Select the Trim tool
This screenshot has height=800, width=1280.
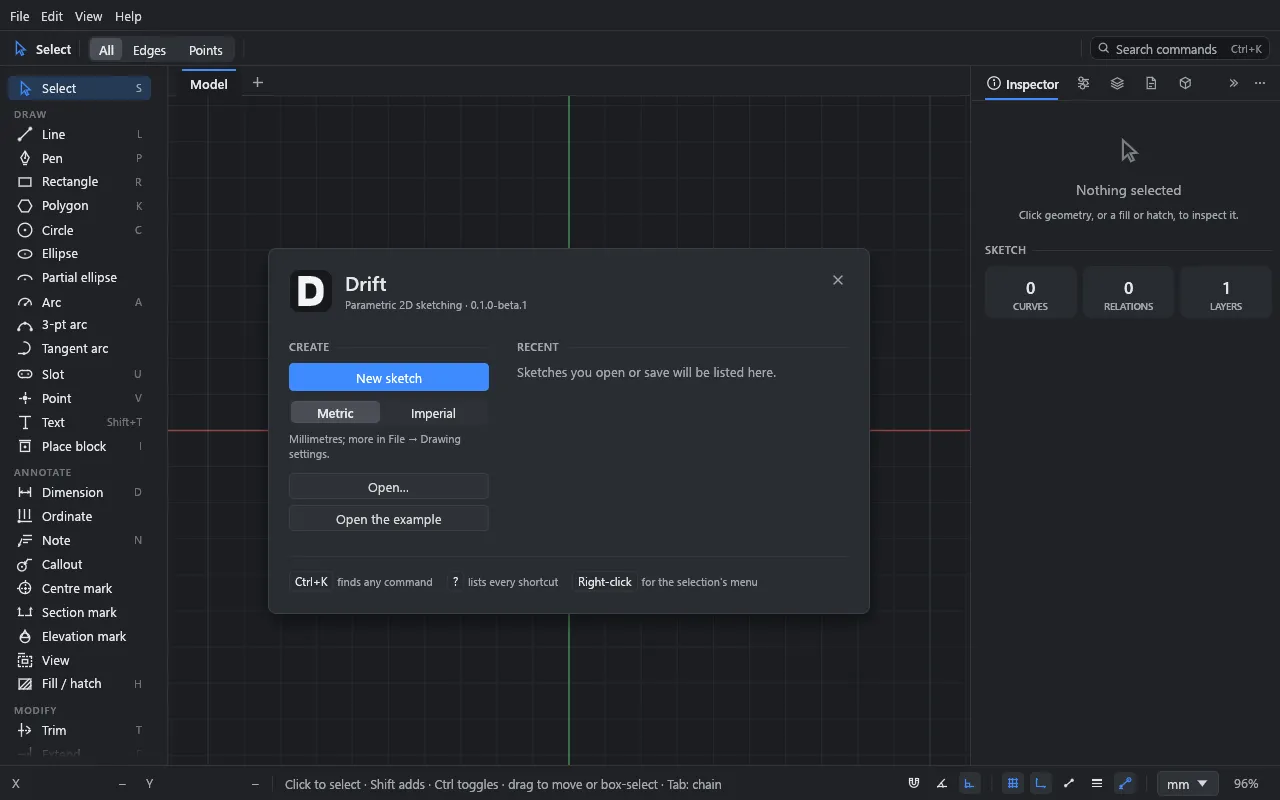(80, 730)
